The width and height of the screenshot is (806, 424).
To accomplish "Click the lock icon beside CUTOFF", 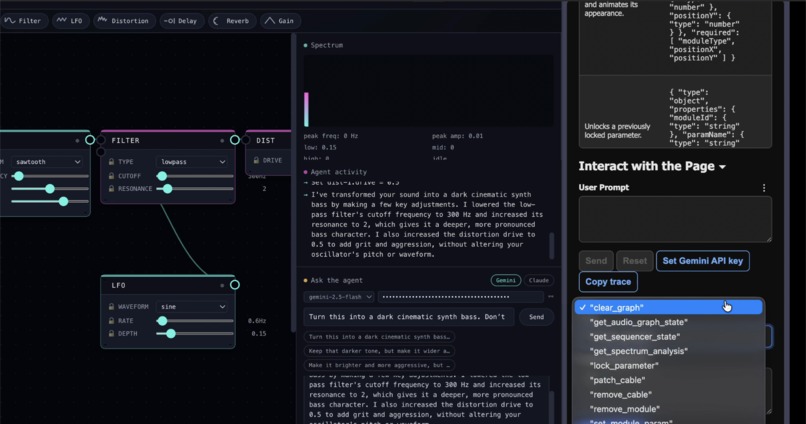I will [111, 176].
